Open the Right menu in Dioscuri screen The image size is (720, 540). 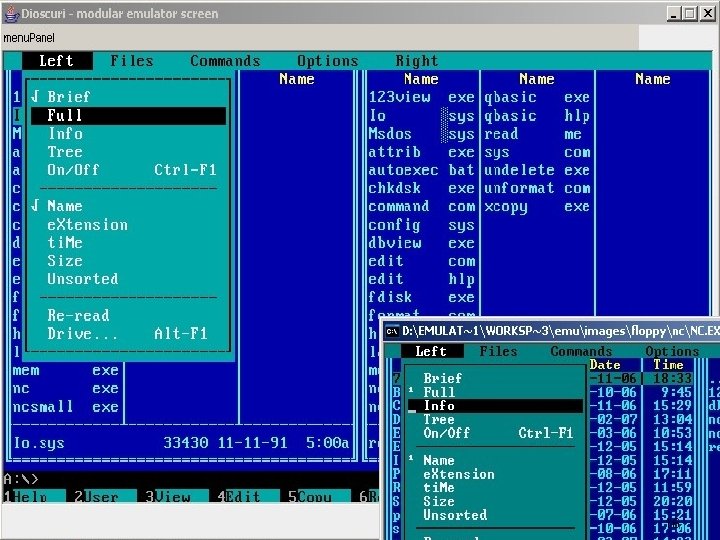(x=417, y=61)
